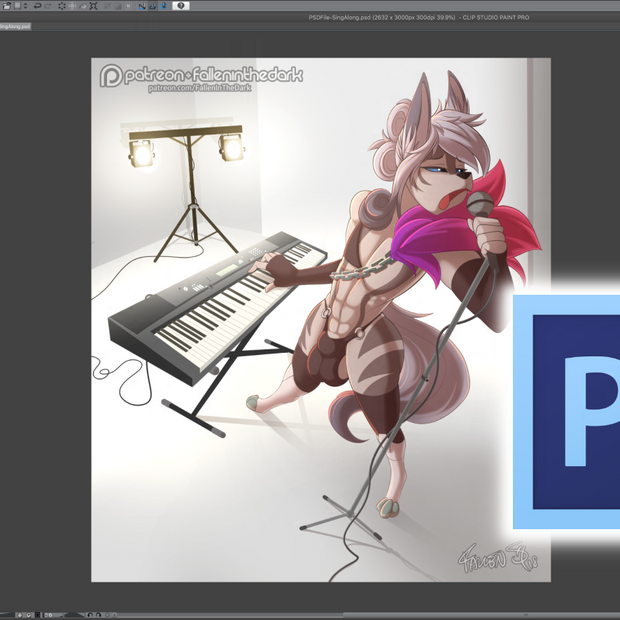Click the Clear Outside Selection icon
This screenshot has height=620, width=620.
coord(72,6)
